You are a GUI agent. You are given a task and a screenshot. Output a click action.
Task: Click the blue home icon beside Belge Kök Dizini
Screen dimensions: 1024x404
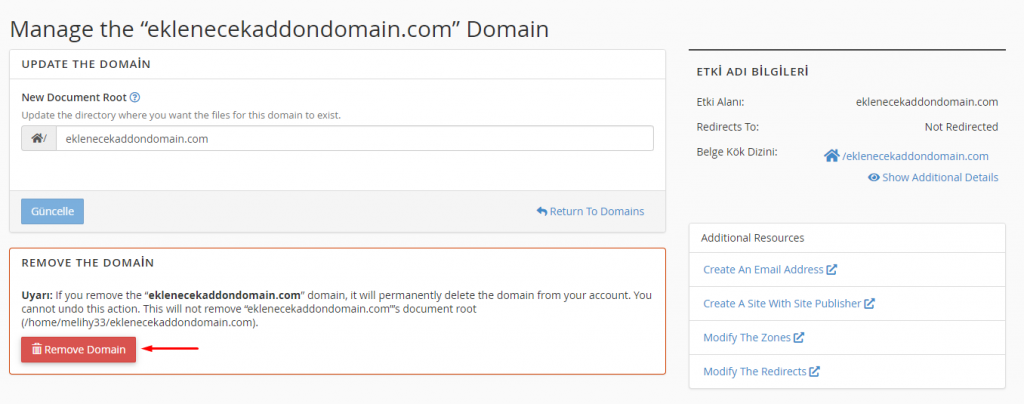point(831,156)
